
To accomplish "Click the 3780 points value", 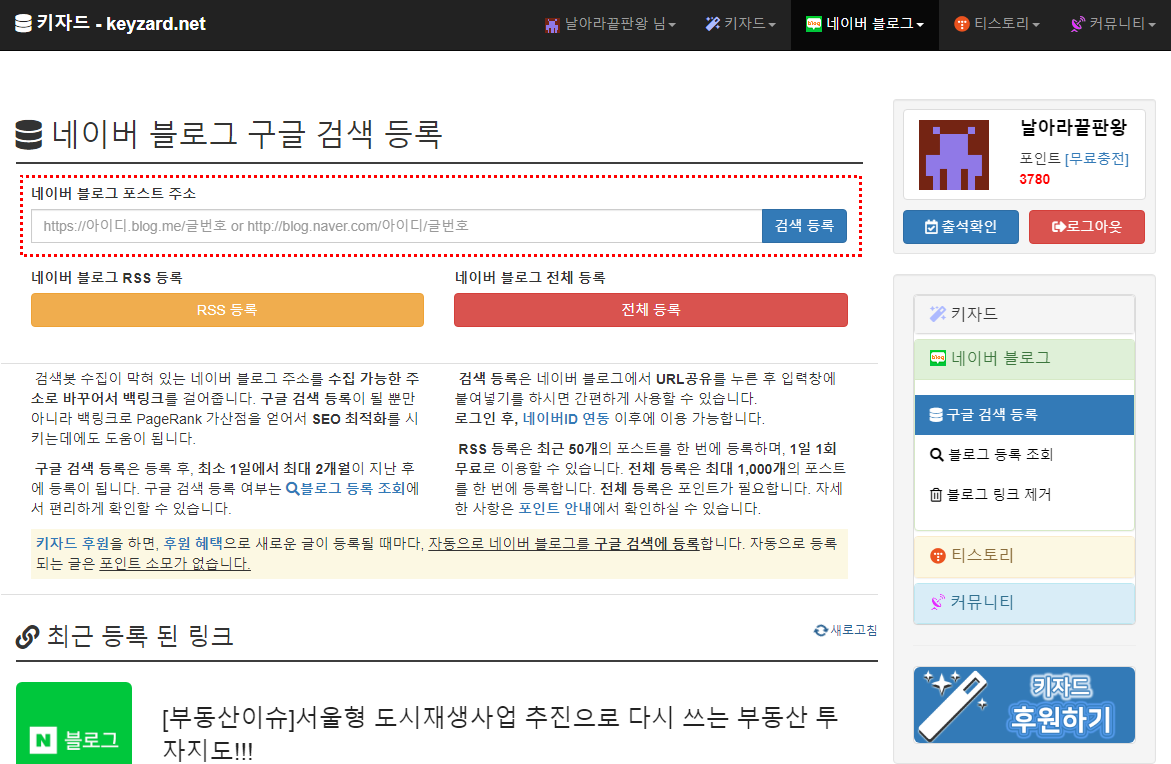I will coord(1034,180).
